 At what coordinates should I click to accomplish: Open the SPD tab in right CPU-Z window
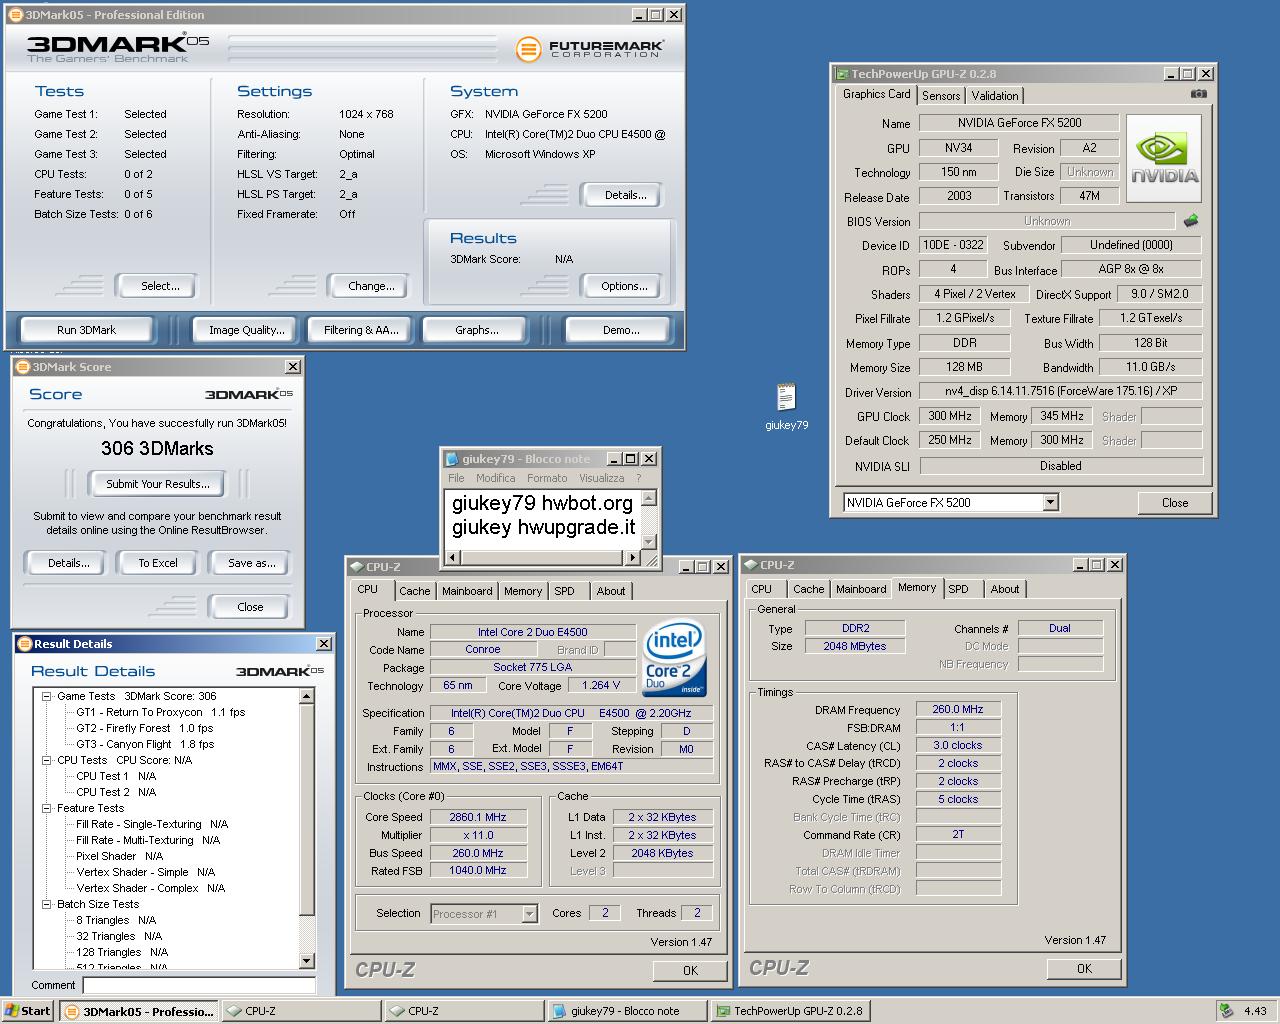click(958, 589)
